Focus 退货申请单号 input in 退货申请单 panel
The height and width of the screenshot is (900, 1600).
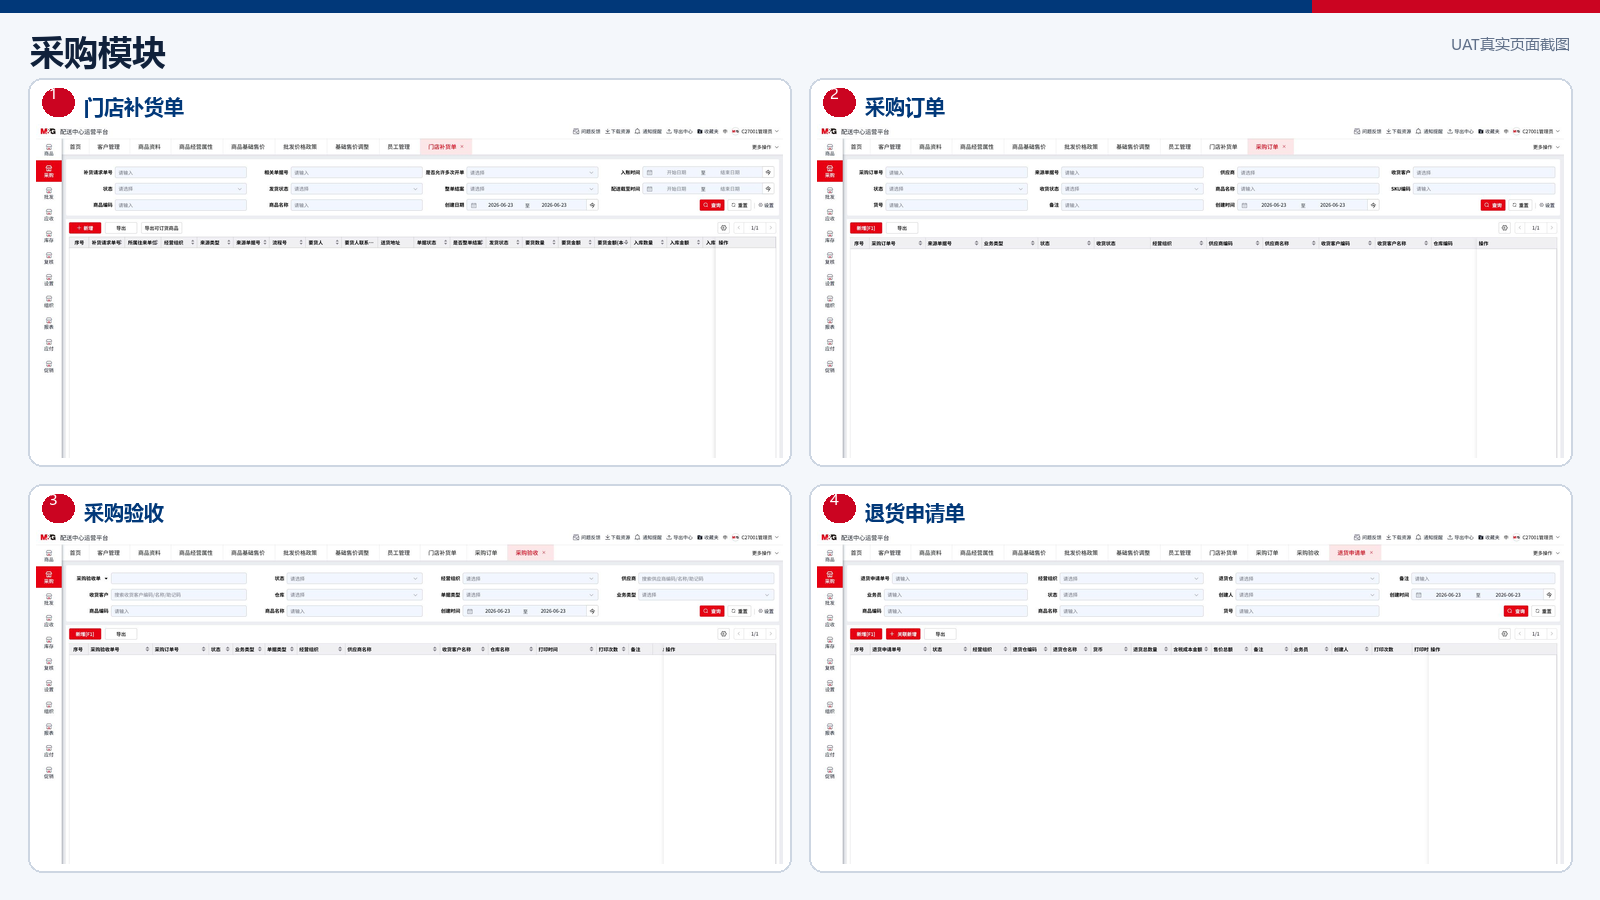959,579
